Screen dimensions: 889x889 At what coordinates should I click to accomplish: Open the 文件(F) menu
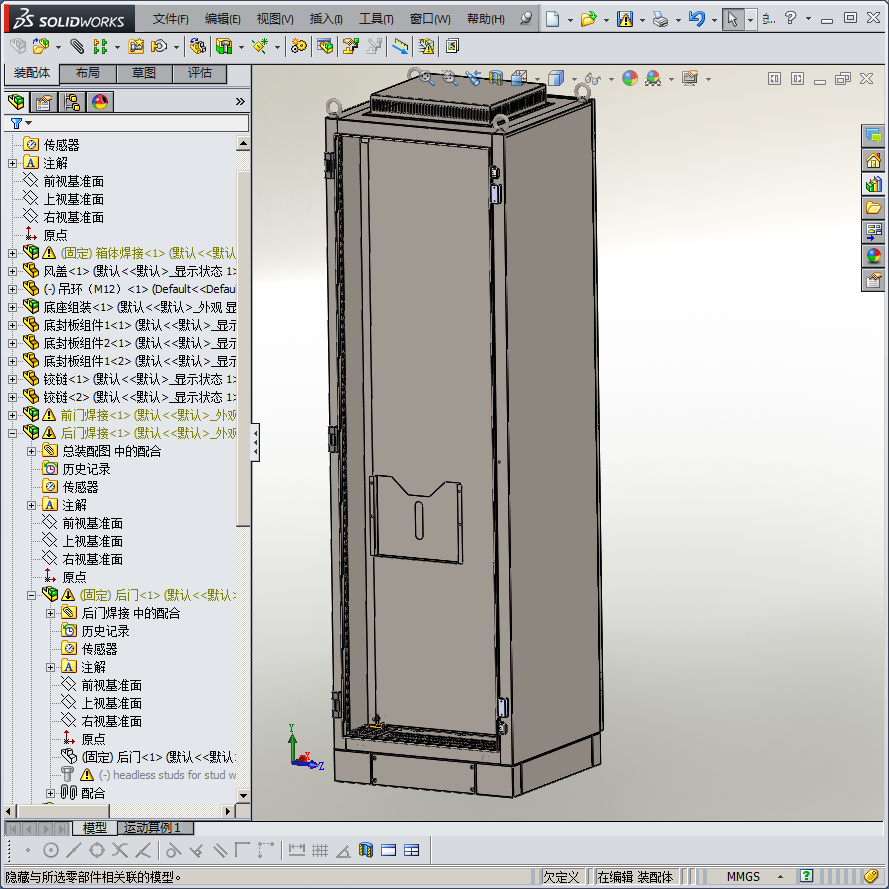[171, 19]
